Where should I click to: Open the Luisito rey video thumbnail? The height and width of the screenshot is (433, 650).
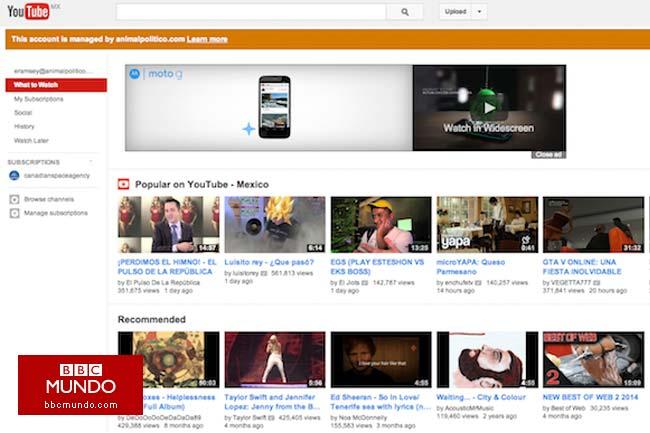(274, 224)
